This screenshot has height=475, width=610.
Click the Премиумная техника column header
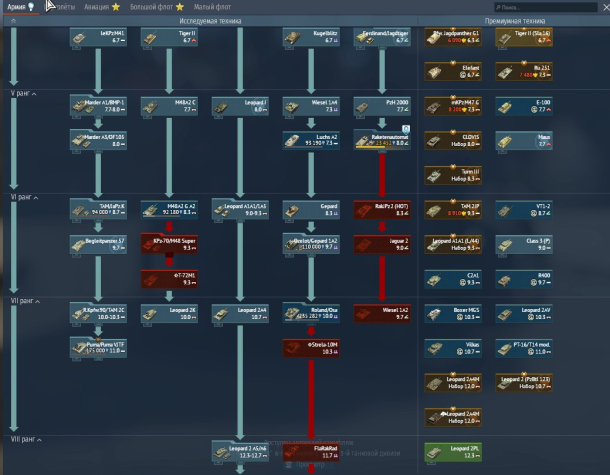[514, 20]
